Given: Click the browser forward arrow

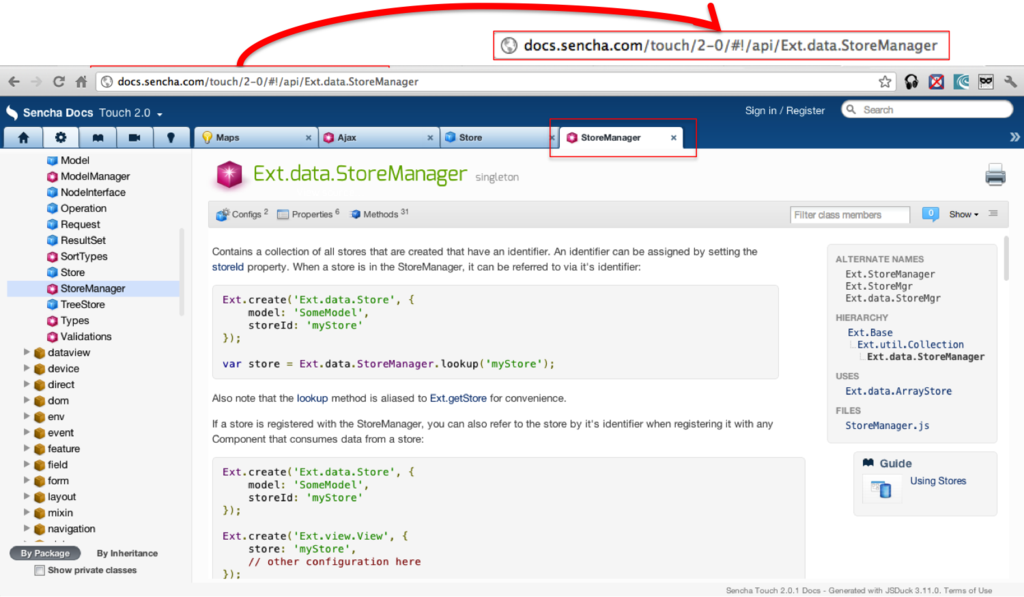Looking at the screenshot, I should click(37, 82).
